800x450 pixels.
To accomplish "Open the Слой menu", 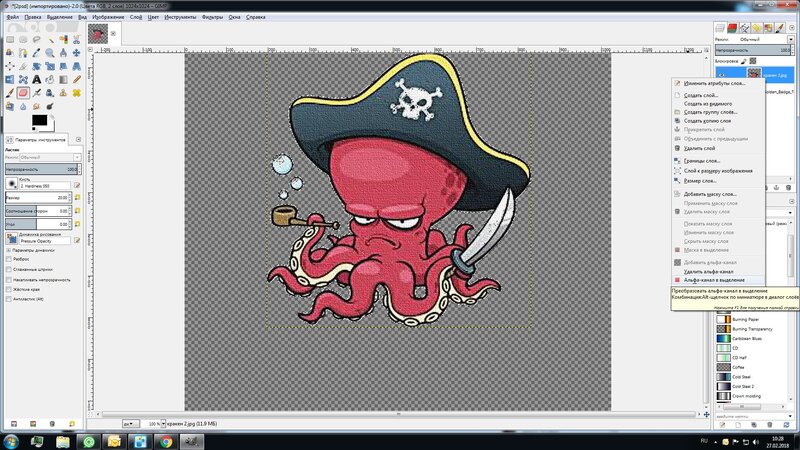I will point(136,17).
